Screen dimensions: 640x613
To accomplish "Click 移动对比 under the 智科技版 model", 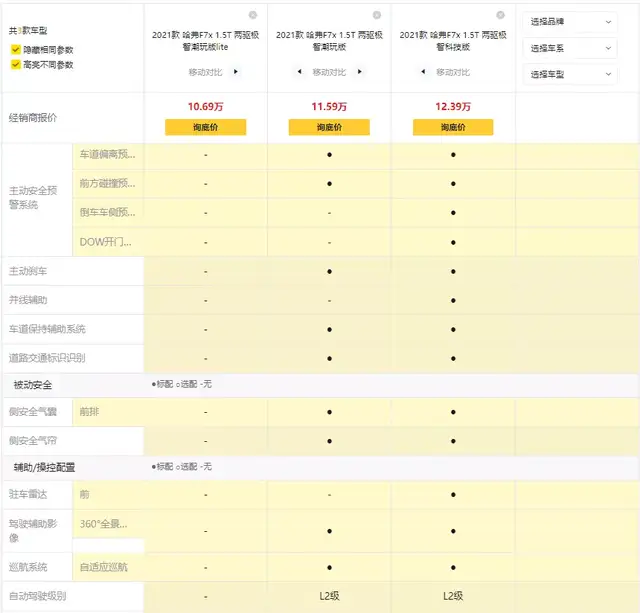I will point(453,72).
